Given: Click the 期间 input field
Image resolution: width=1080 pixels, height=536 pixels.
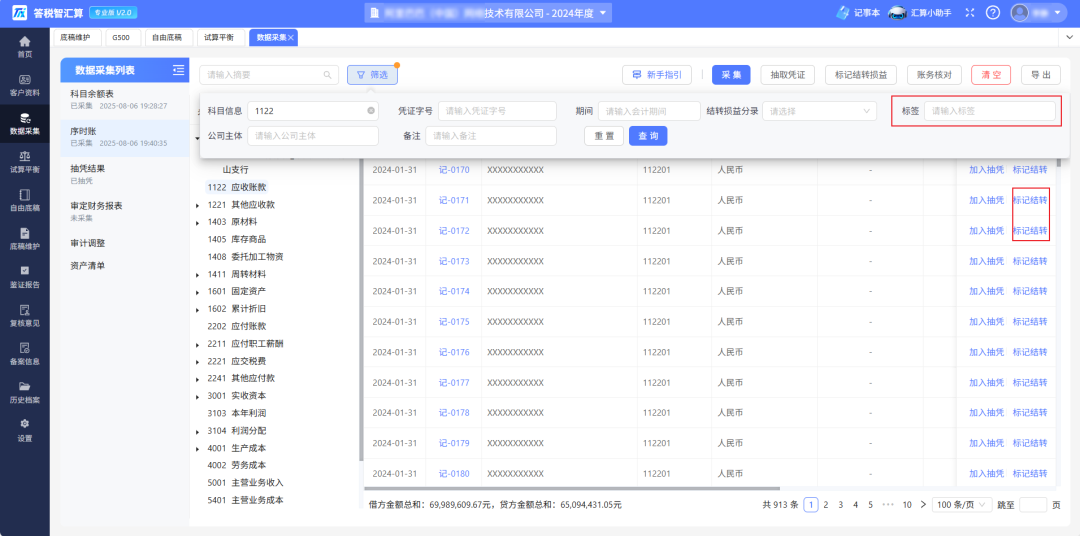Looking at the screenshot, I should coord(649,110).
